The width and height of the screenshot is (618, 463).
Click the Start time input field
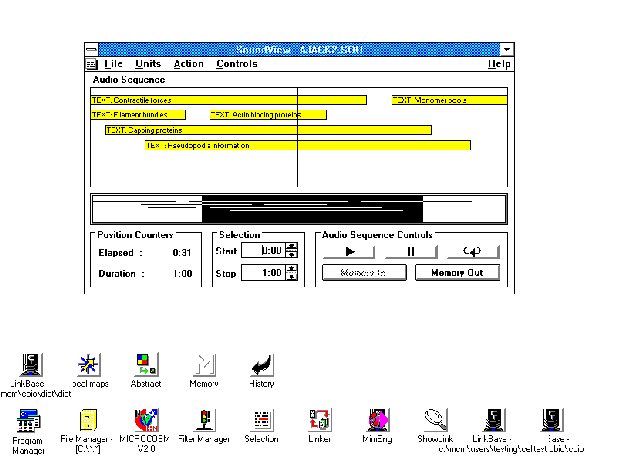point(270,251)
